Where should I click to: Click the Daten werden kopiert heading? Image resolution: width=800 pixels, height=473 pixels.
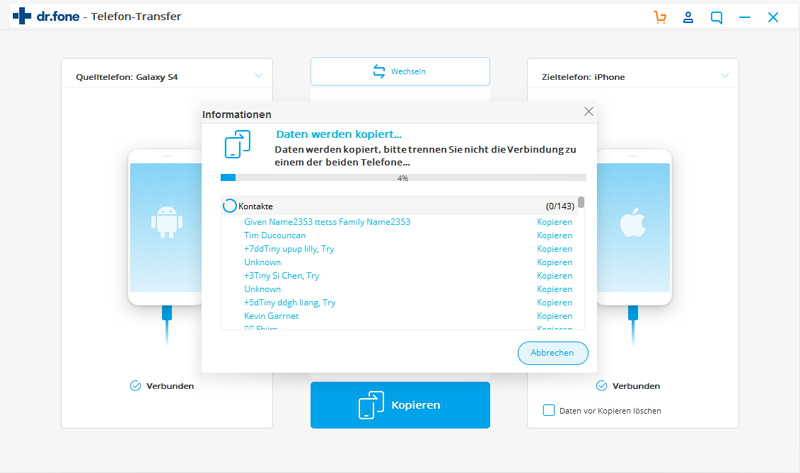(x=339, y=134)
